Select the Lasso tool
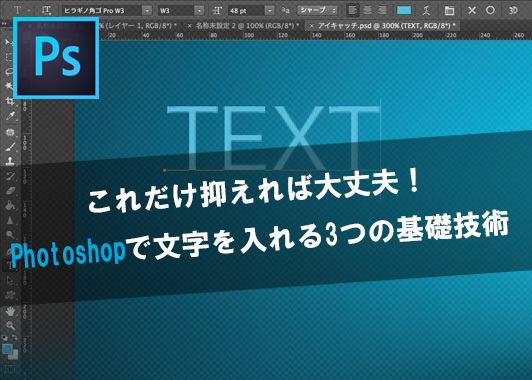Image resolution: width=532 pixels, height=380 pixels. (x=10, y=72)
